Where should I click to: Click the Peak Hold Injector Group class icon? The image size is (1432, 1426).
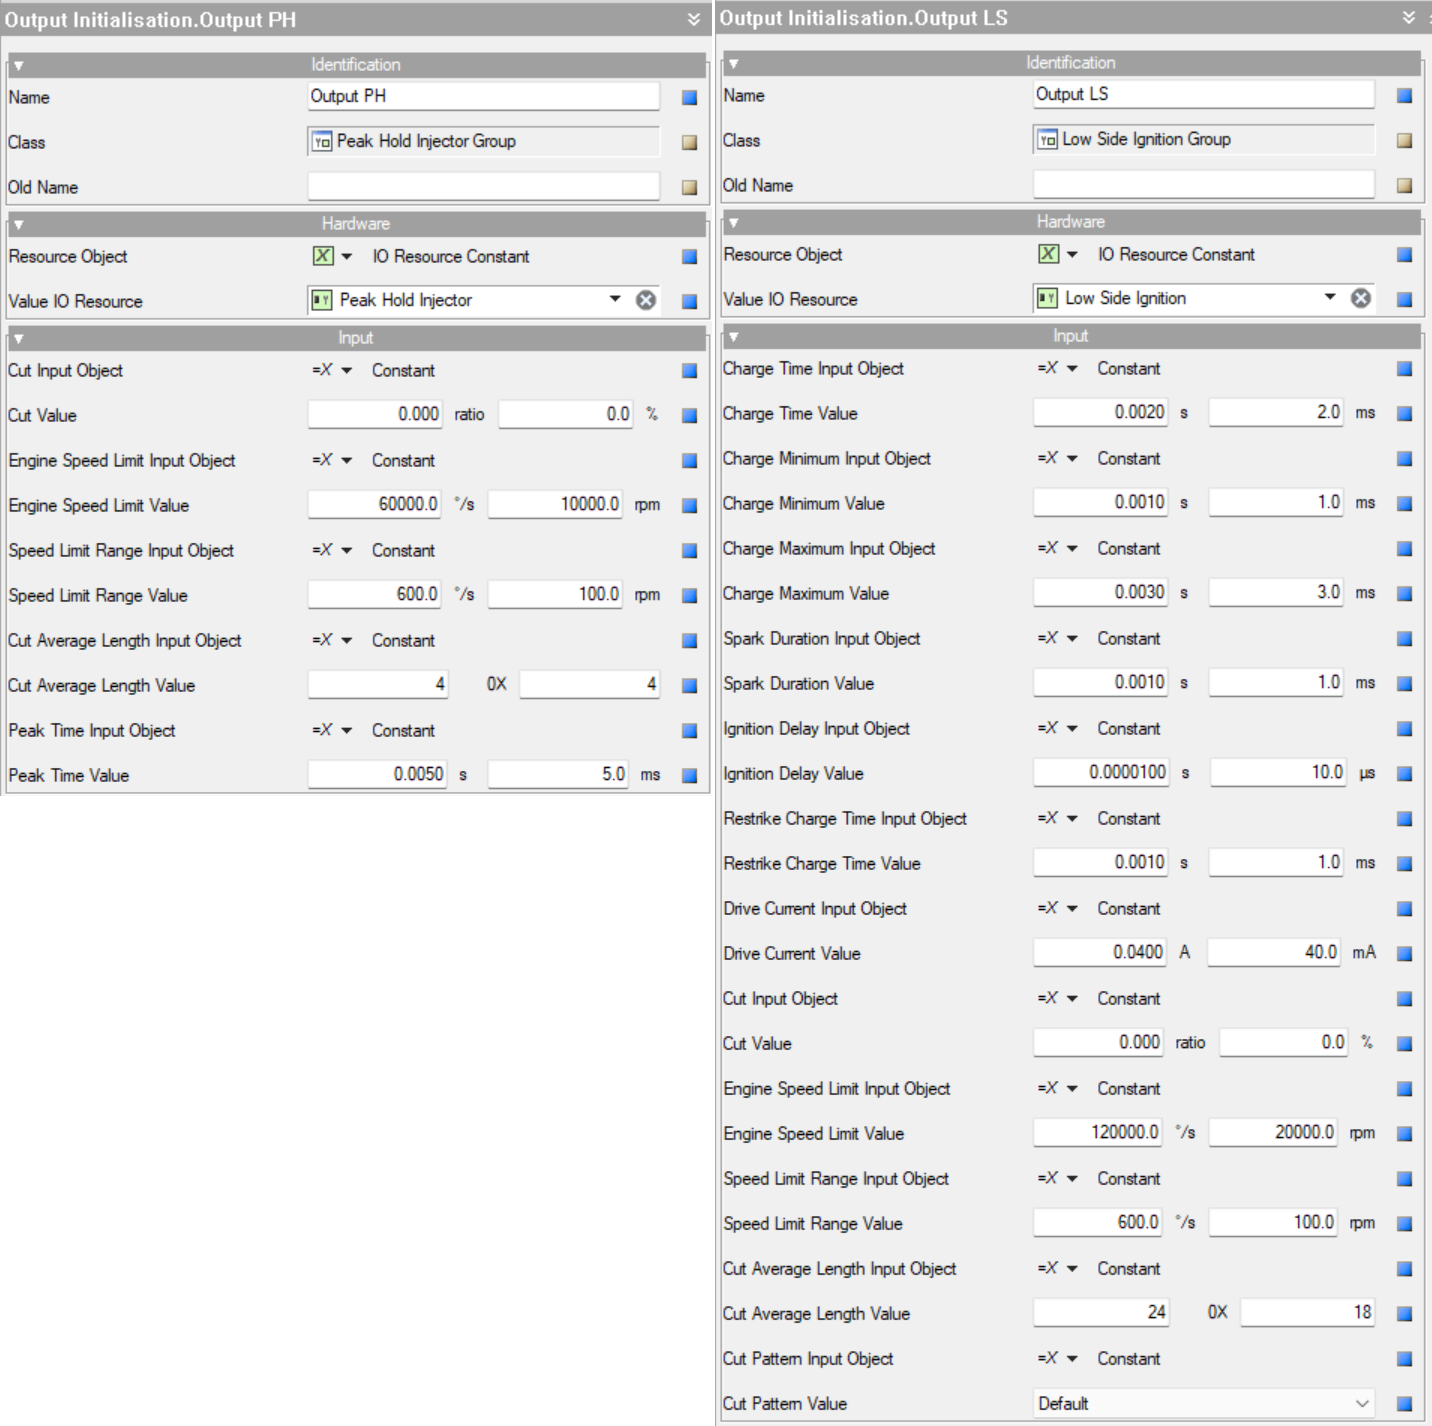[x=320, y=141]
